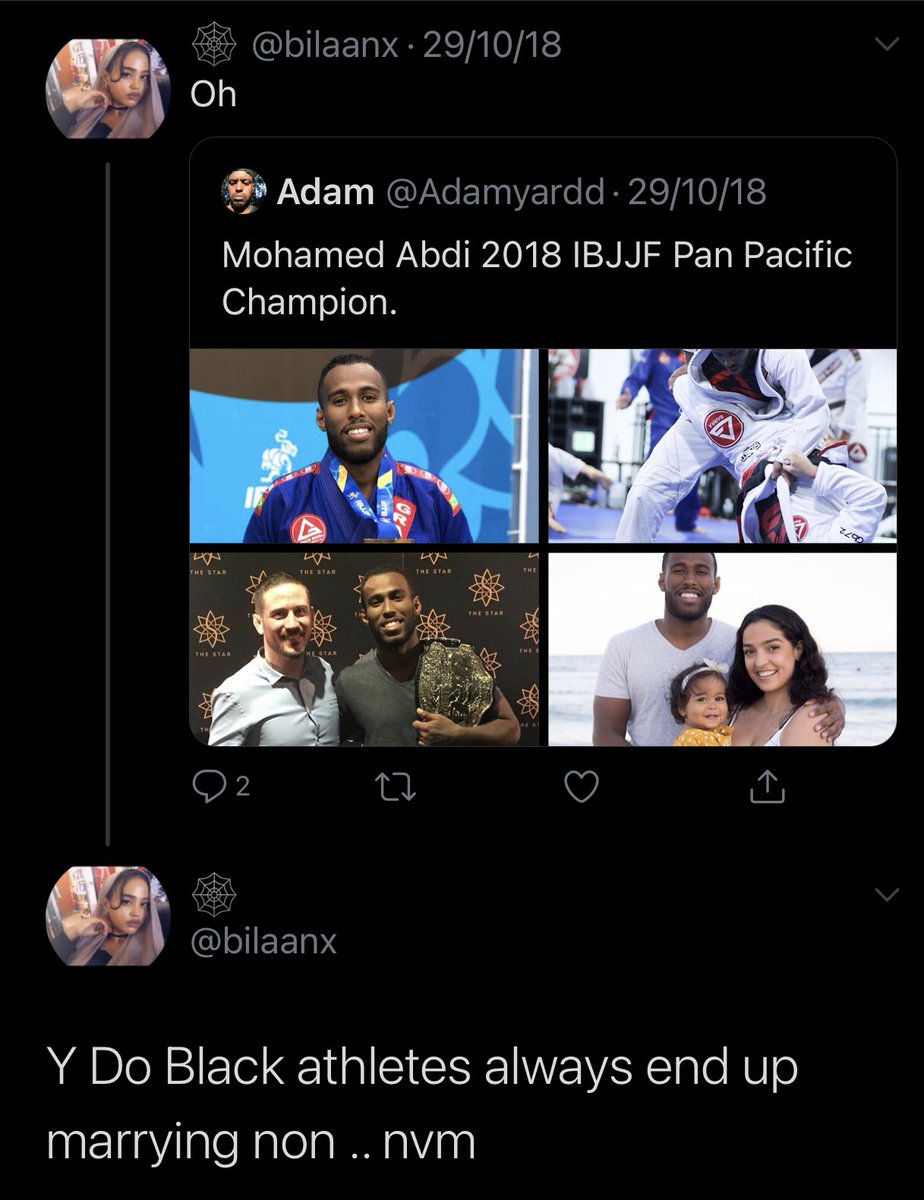The height and width of the screenshot is (1200, 924).
Task: Expand the chevron menu on the first tweet
Action: 886,43
